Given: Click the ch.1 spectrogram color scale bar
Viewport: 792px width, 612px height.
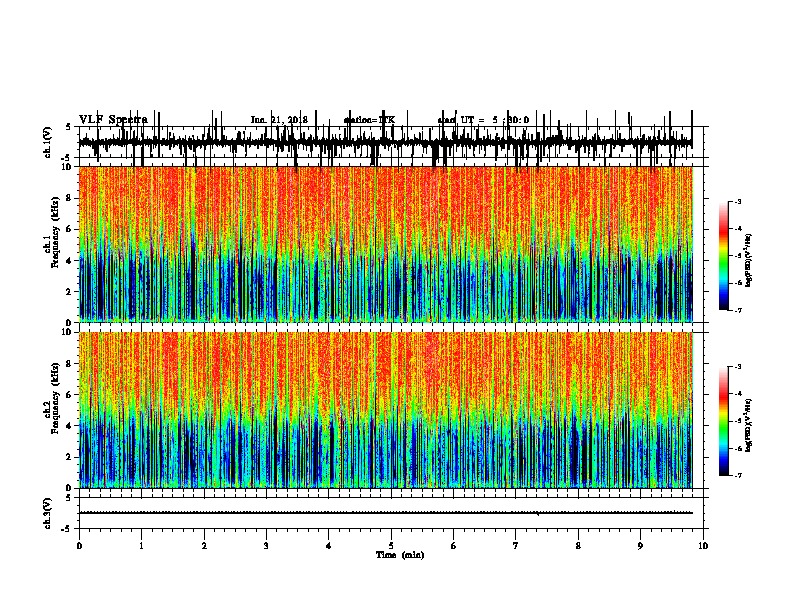Looking at the screenshot, I should tap(724, 256).
